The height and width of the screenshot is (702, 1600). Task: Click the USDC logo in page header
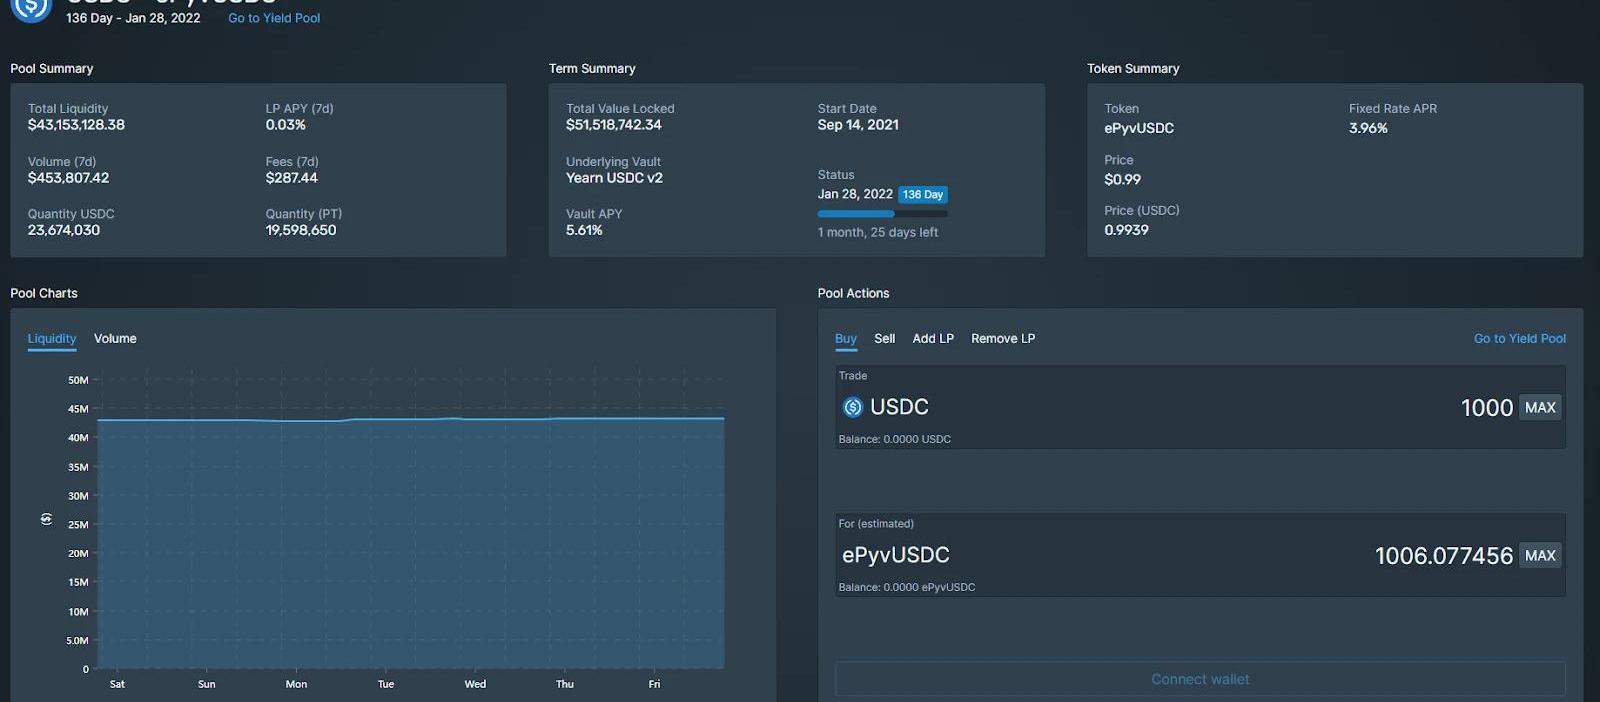pyautogui.click(x=31, y=8)
